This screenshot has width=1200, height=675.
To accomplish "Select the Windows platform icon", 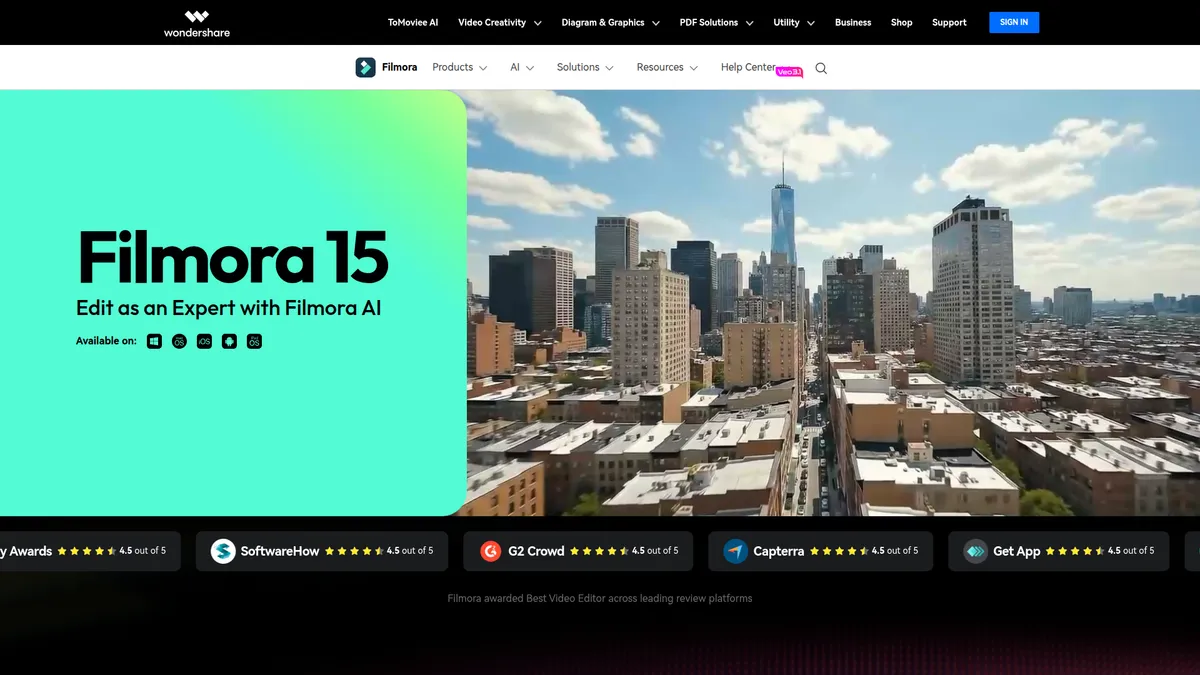I will [154, 341].
